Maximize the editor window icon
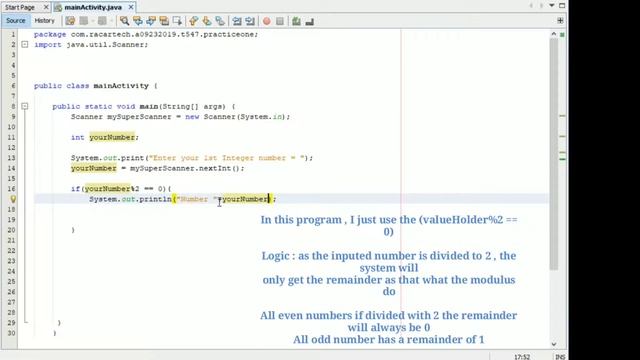Image resolution: width=640 pixels, height=360 pixels. click(x=562, y=6)
